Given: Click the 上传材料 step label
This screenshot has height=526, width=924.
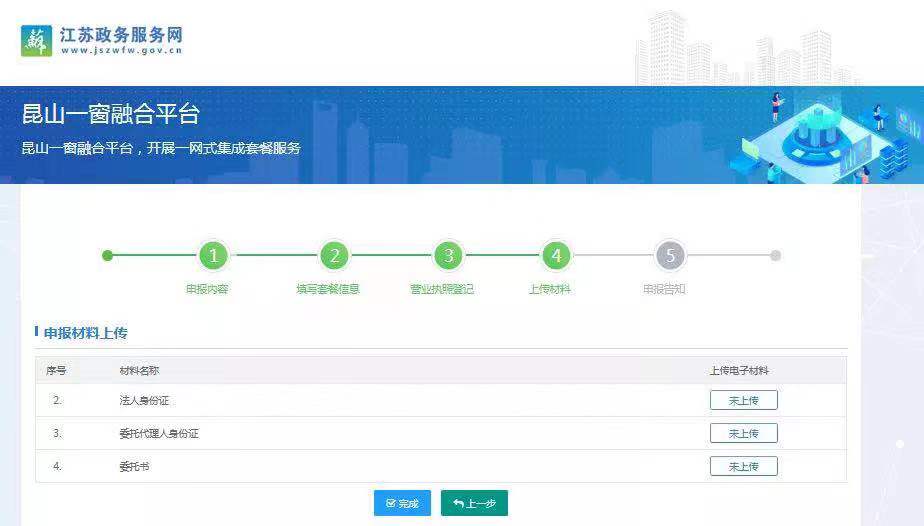Looking at the screenshot, I should (549, 289).
